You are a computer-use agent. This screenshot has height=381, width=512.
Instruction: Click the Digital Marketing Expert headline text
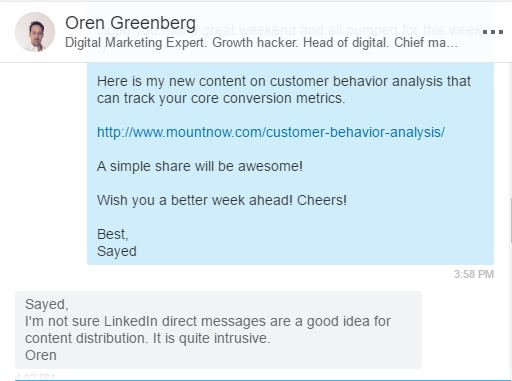[x=261, y=43]
